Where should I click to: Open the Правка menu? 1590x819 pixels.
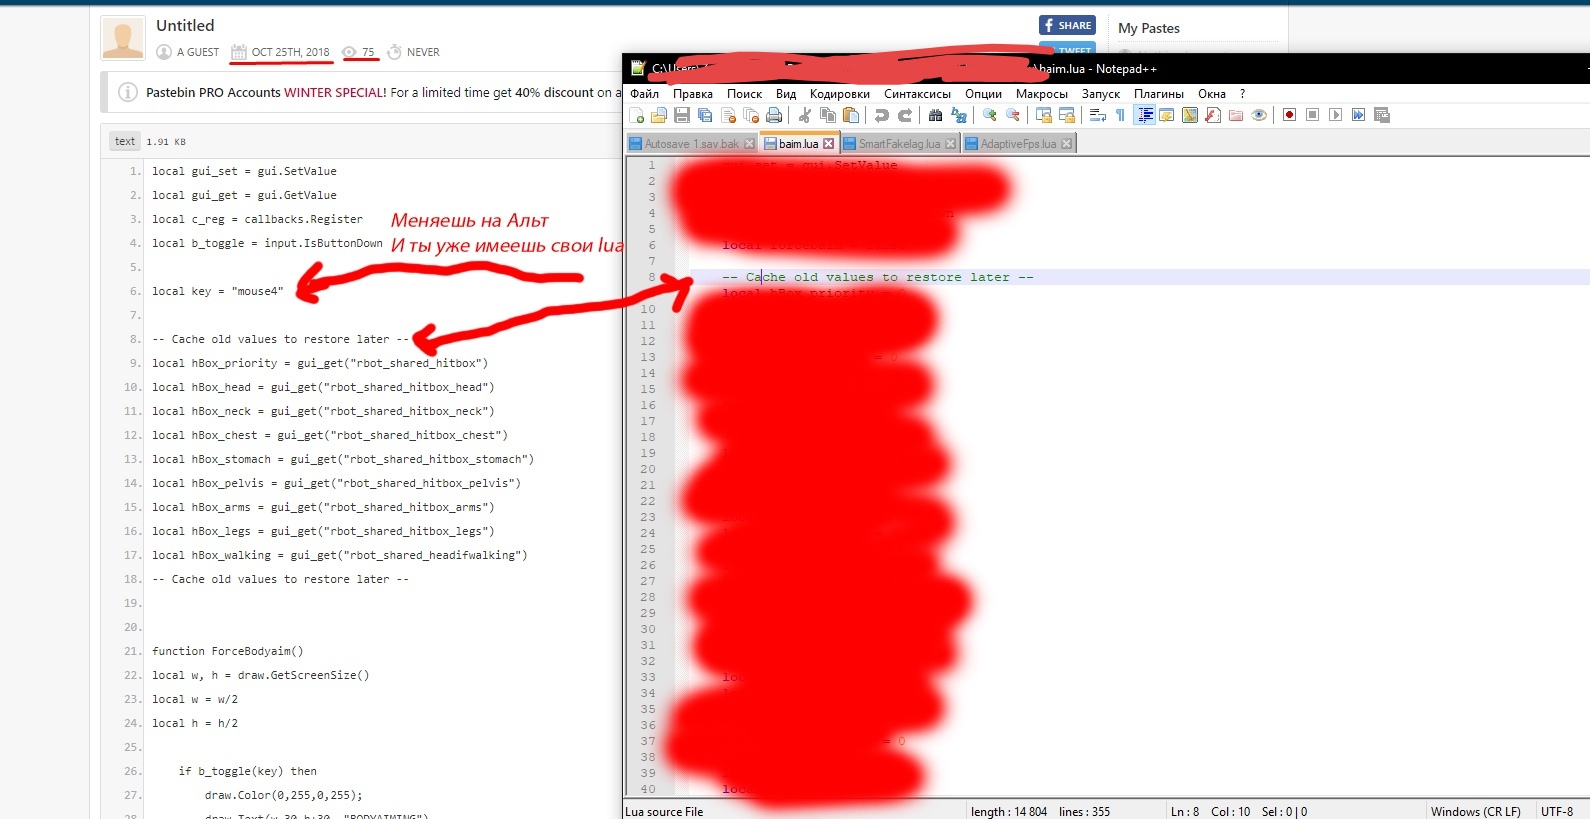[x=693, y=94]
